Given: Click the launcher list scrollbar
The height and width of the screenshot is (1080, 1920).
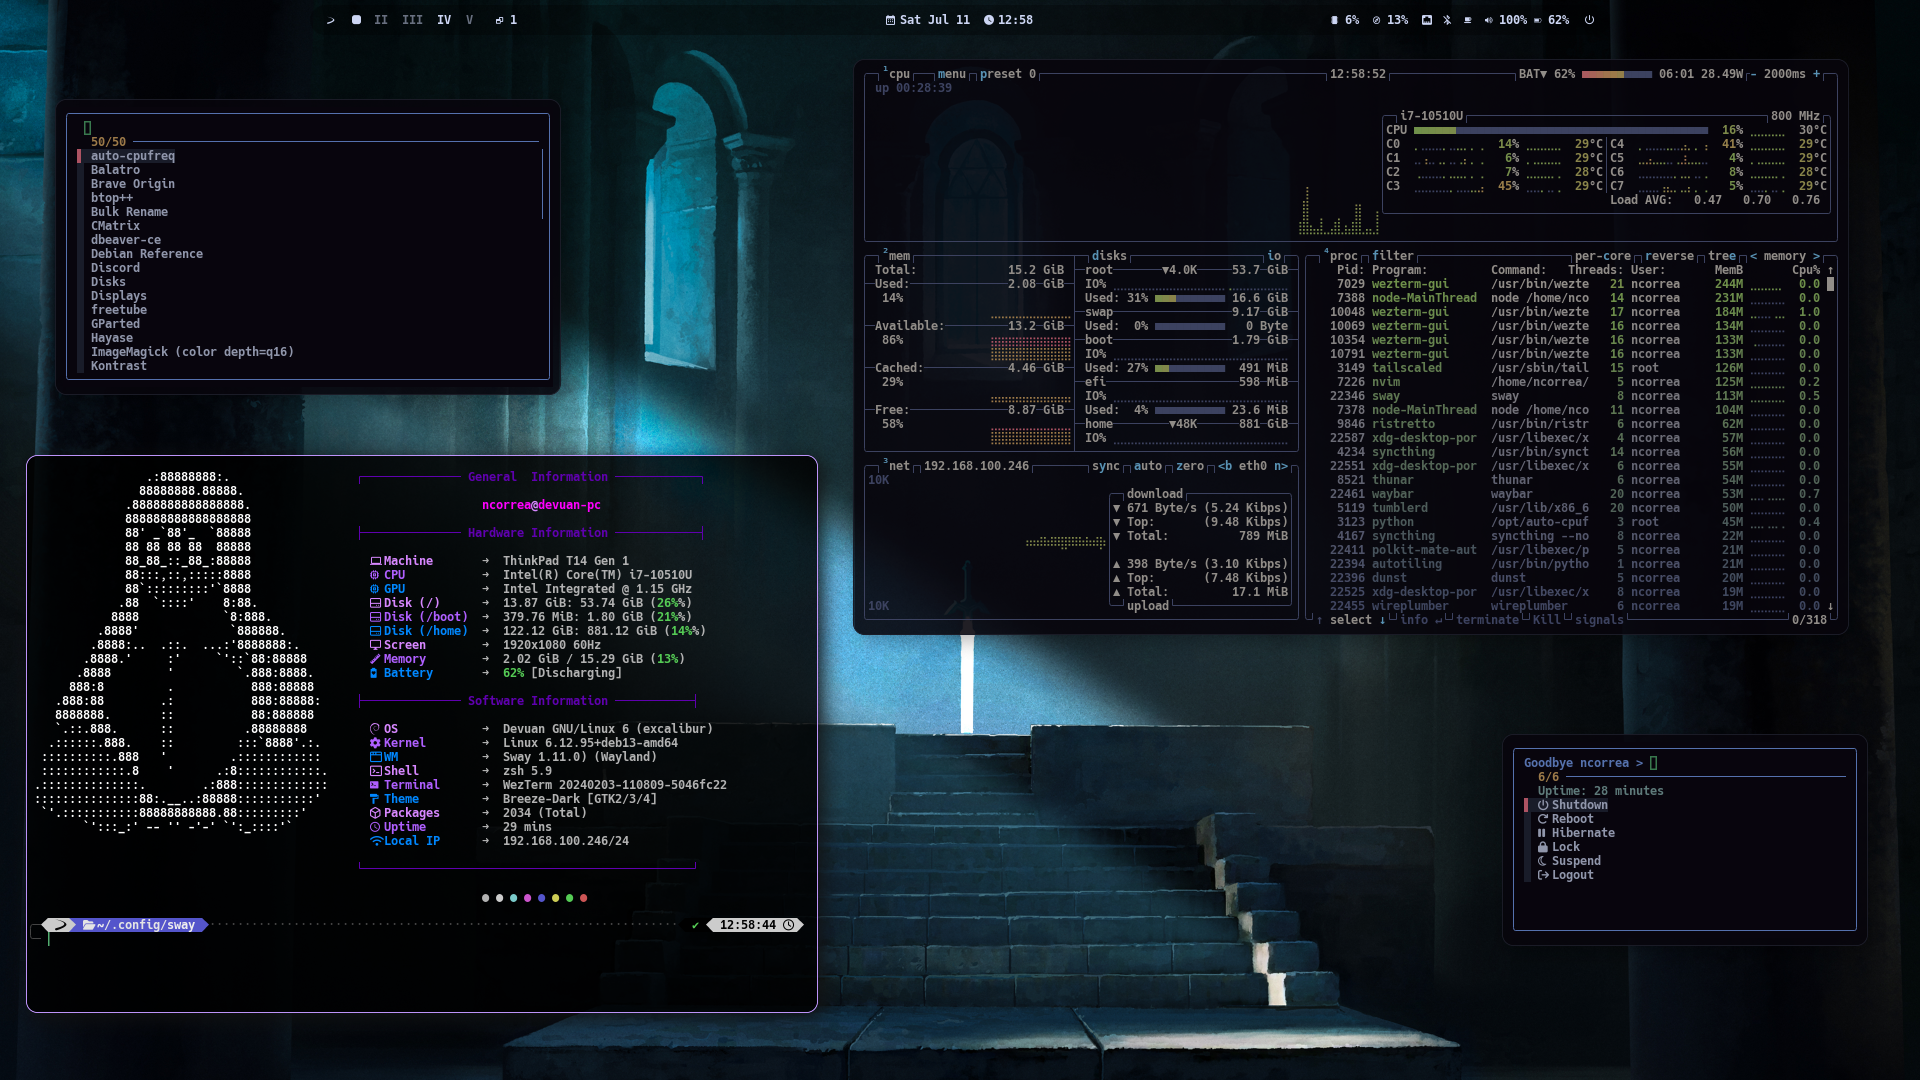Looking at the screenshot, I should [x=543, y=184].
